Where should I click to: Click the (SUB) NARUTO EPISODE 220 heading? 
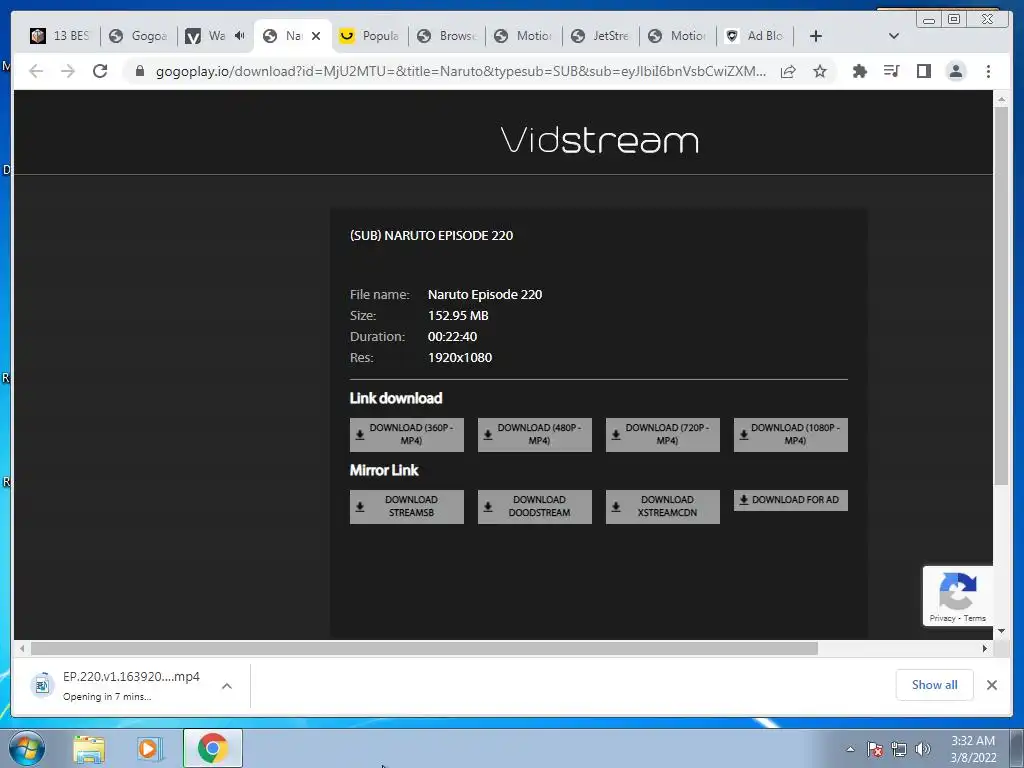[x=431, y=235]
